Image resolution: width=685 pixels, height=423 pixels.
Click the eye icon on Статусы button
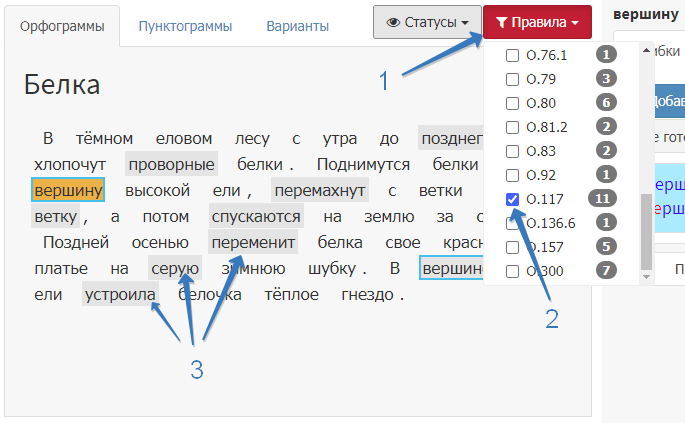pos(393,22)
